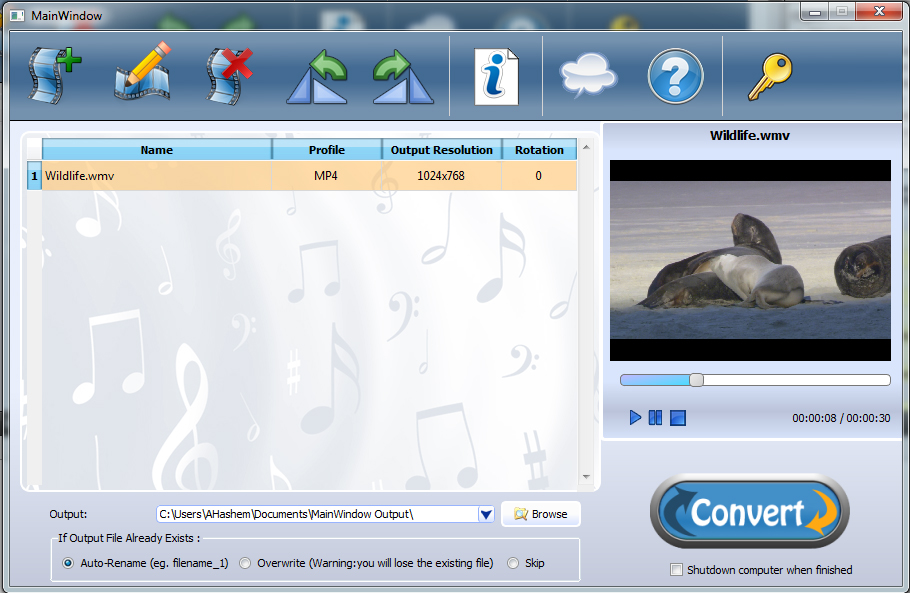Click the time display 00:00:08 / 00:00:30
This screenshot has width=910, height=593.
tap(841, 418)
